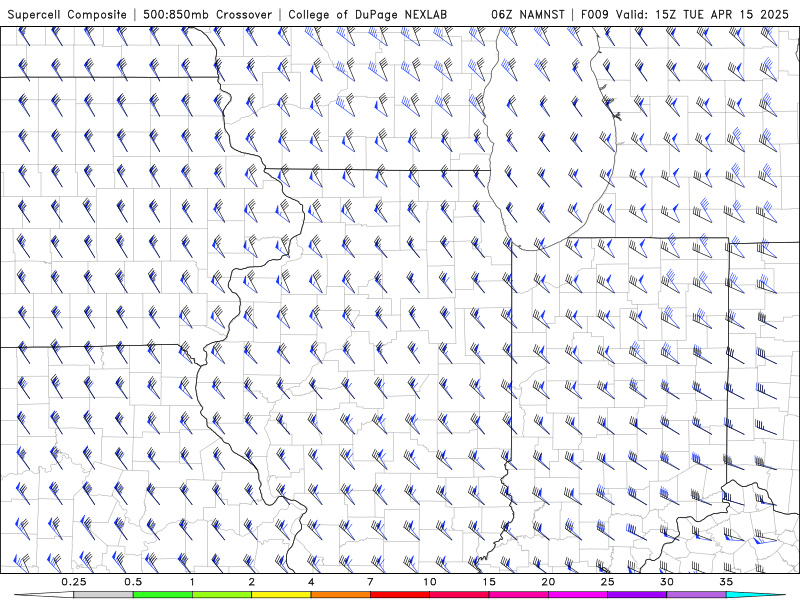
Task: Select the orange 4–7 color bar segment
Action: point(340,595)
